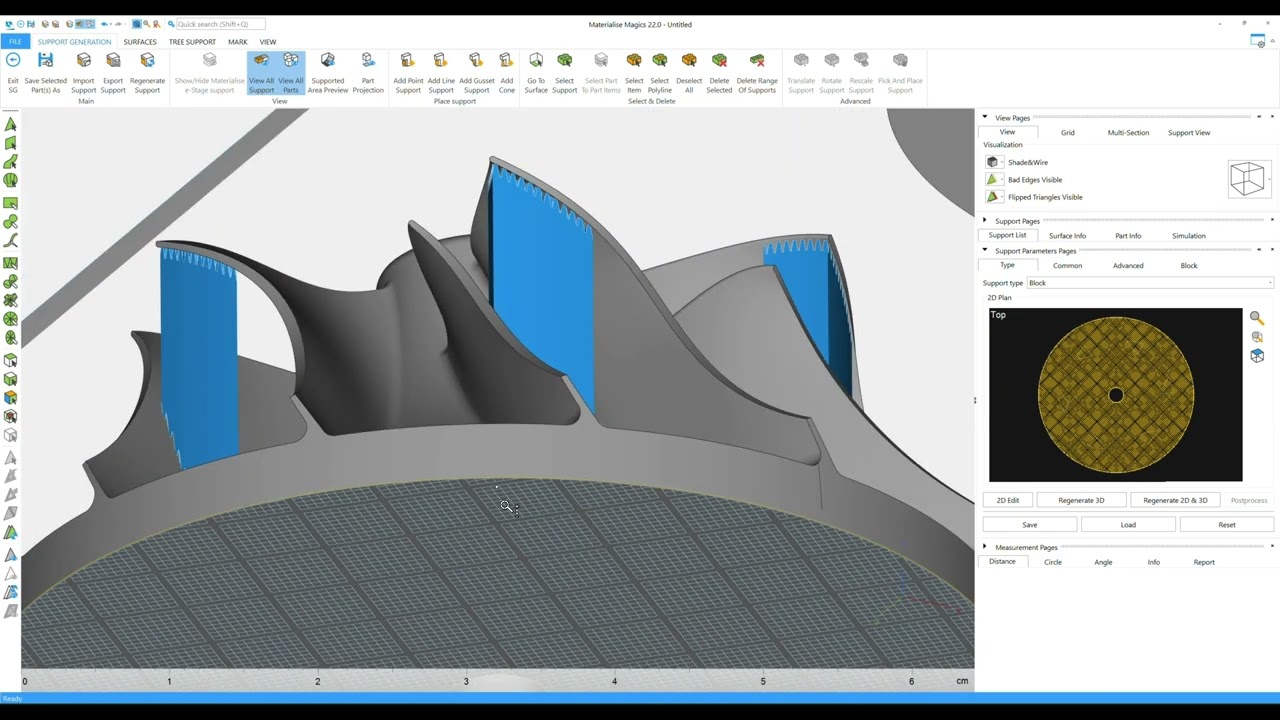The height and width of the screenshot is (720, 1280).
Task: Click the 2D Edit button
Action: tap(1008, 500)
